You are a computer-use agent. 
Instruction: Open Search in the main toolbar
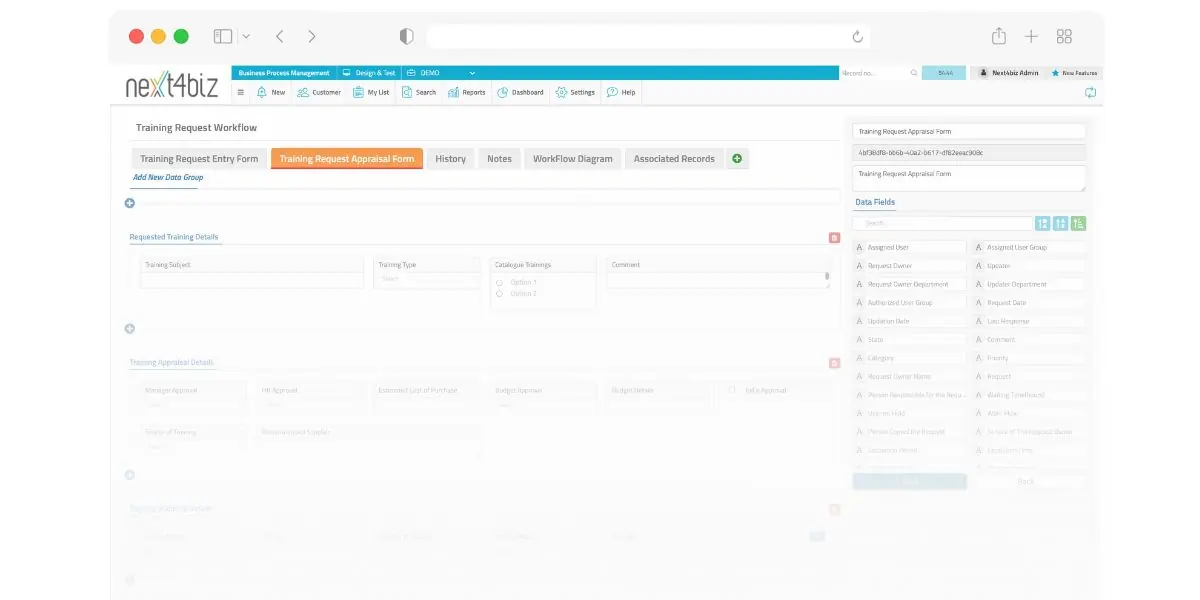pyautogui.click(x=419, y=92)
